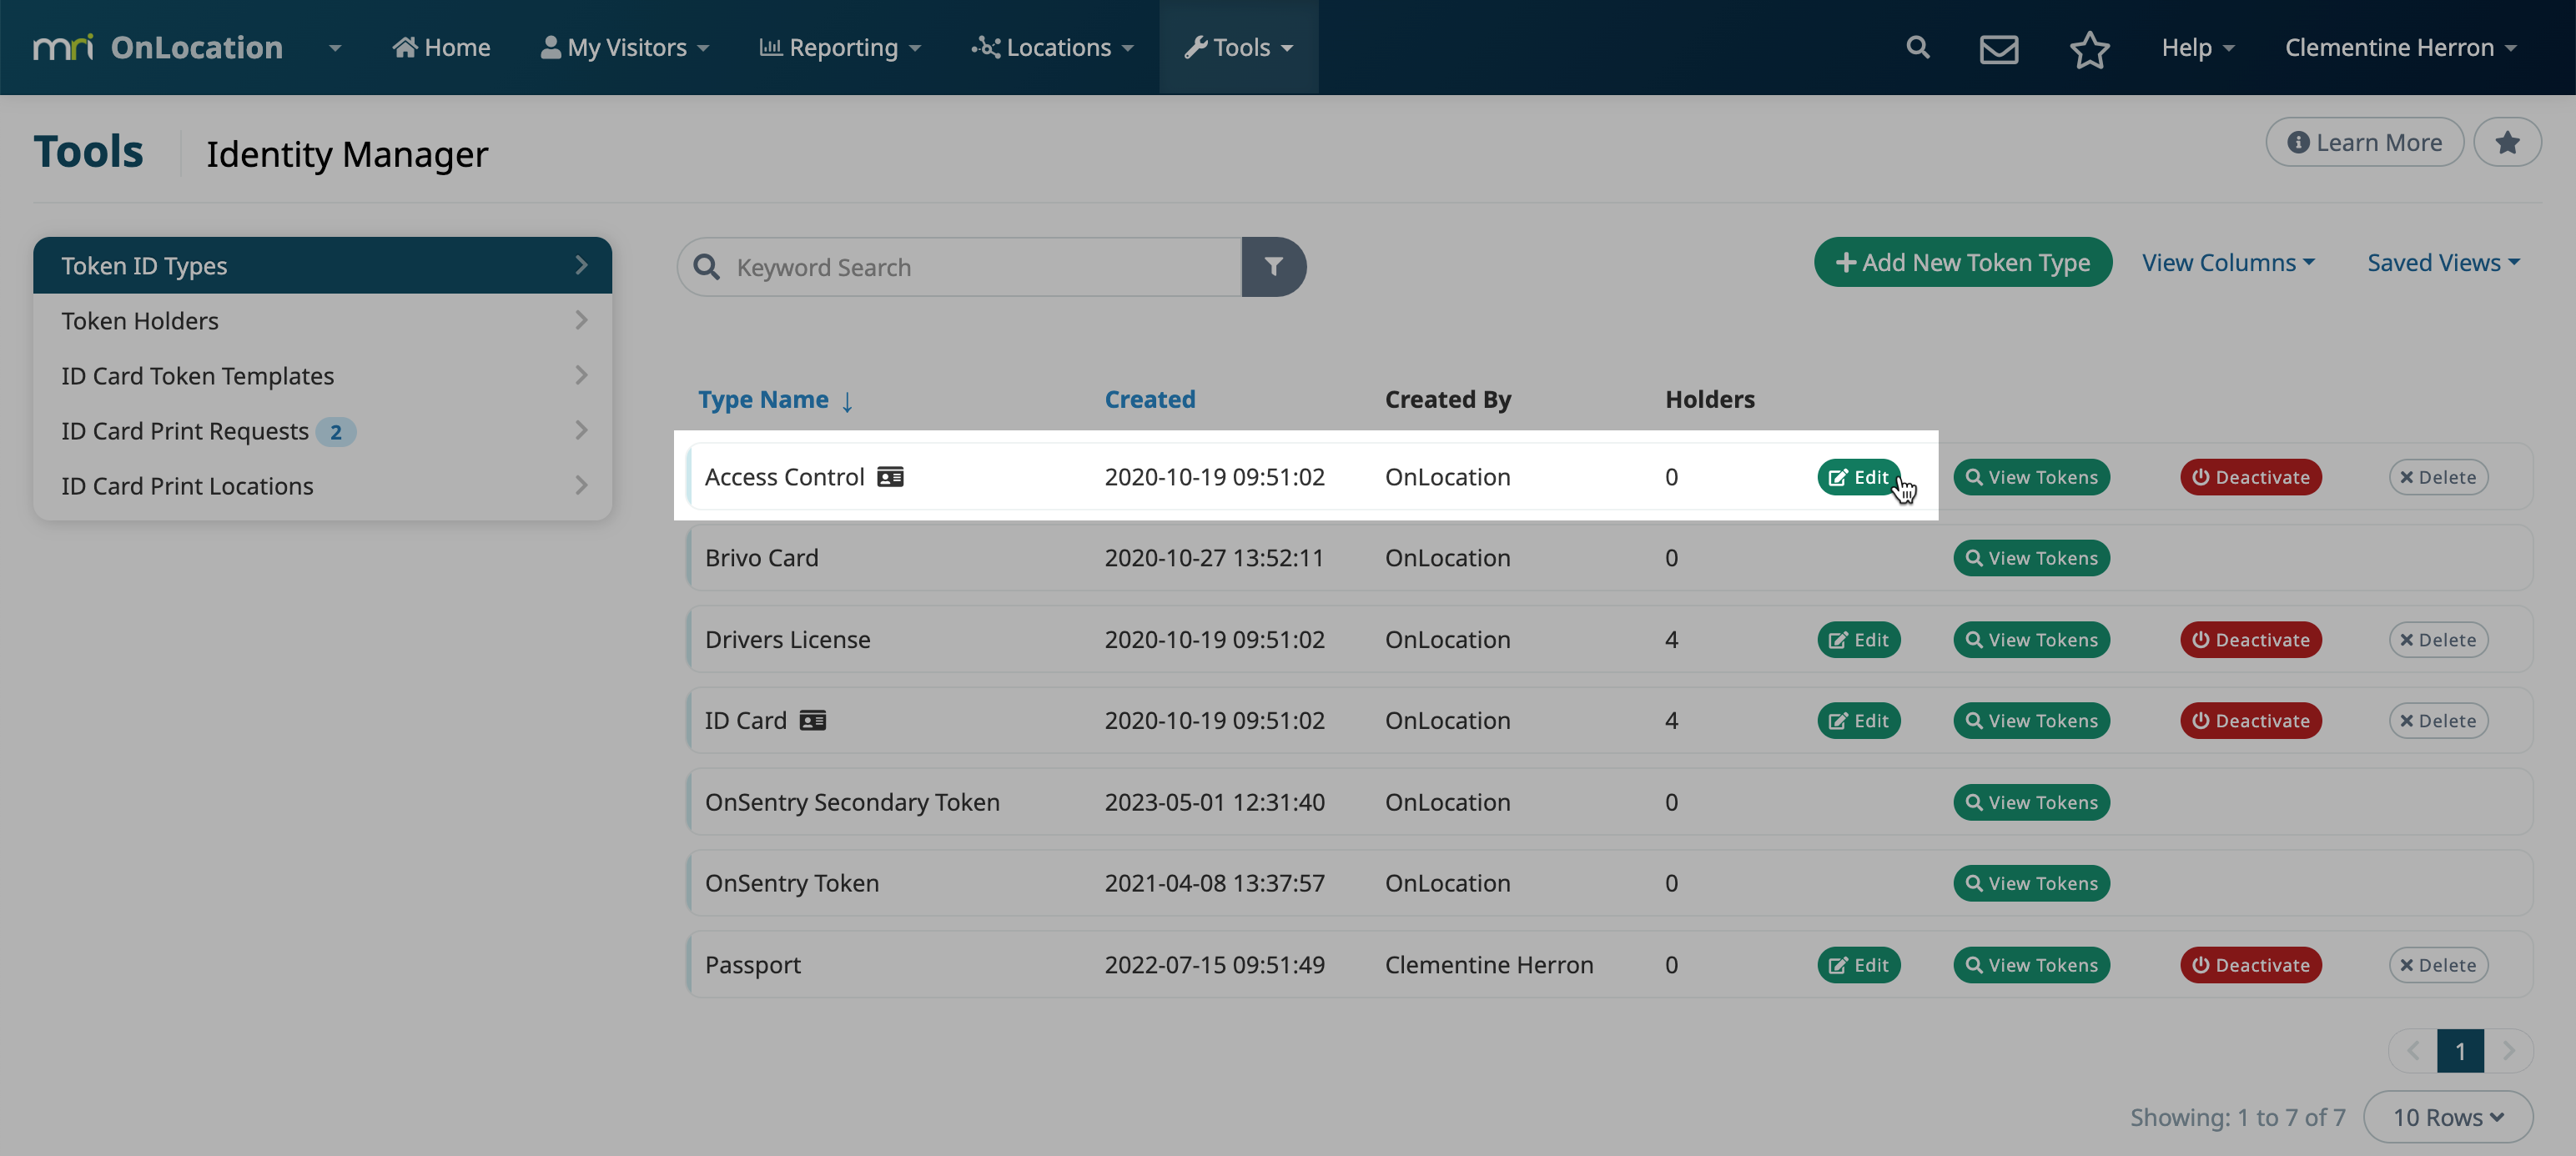Click the ID card icon beside Access Control
Viewport: 2576px width, 1156px height.
point(890,476)
